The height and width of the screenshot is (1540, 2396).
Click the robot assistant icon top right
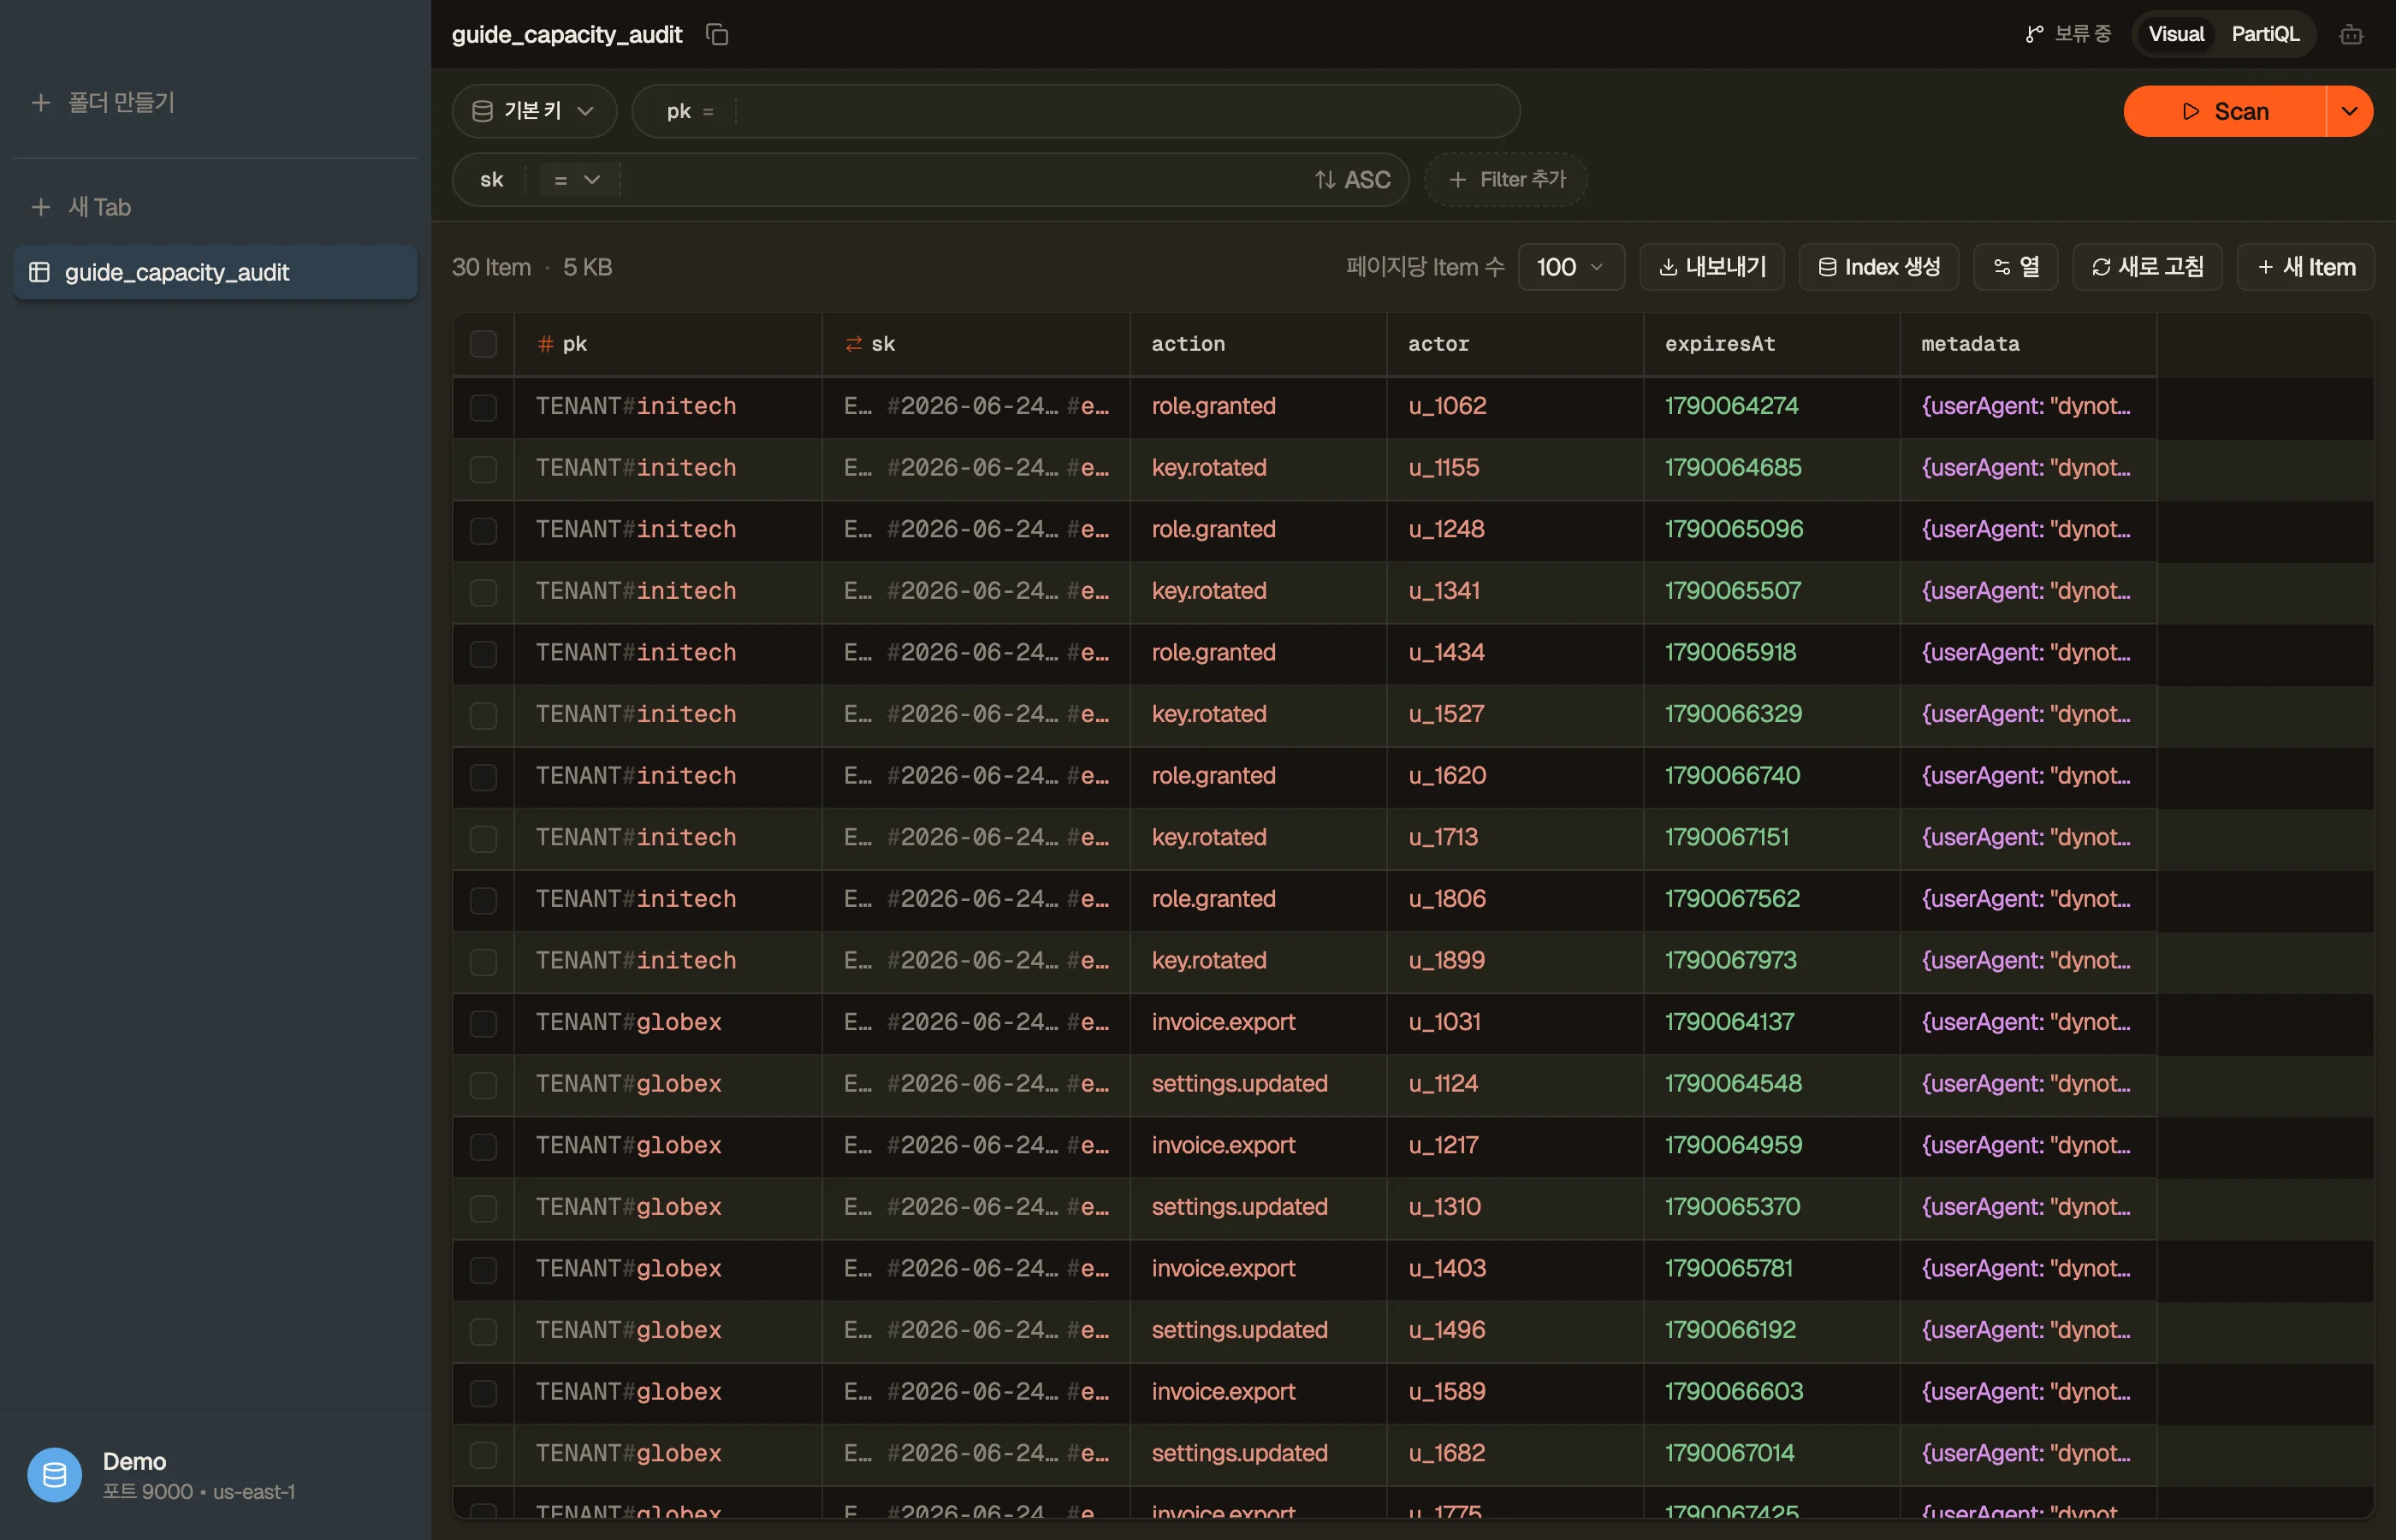[2351, 35]
